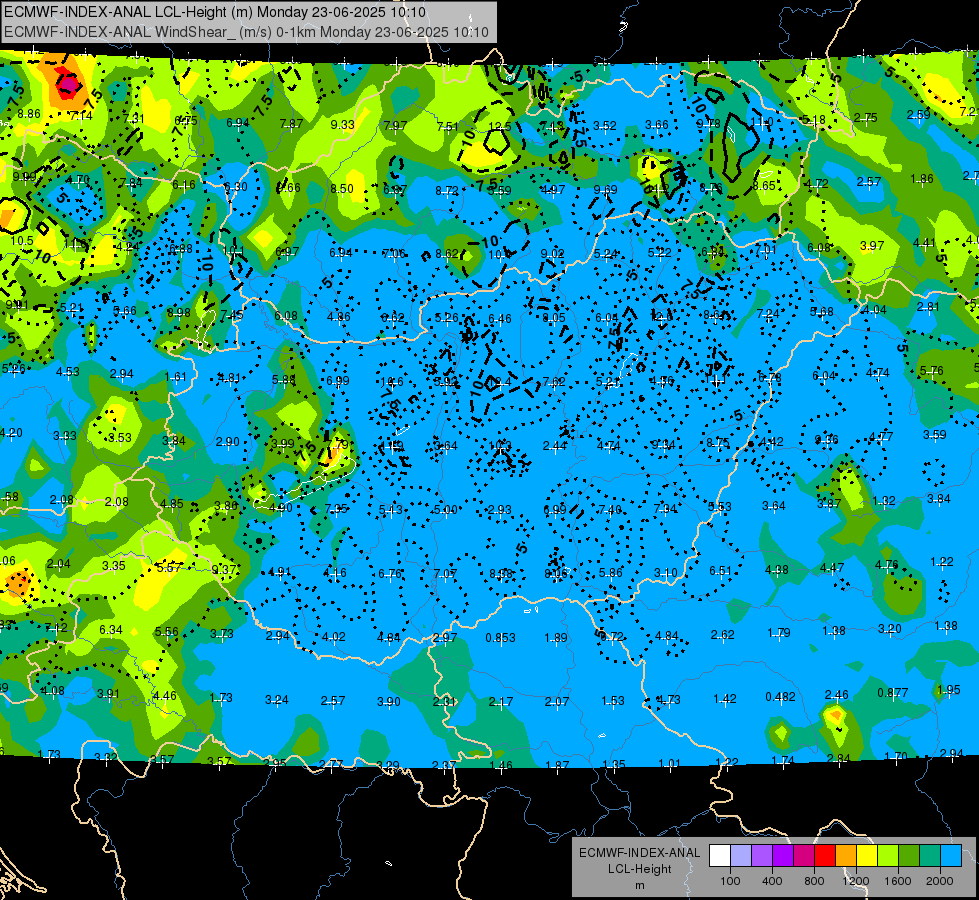979x900 pixels.
Task: Click the wind shear value 4.53
Action: (67, 372)
